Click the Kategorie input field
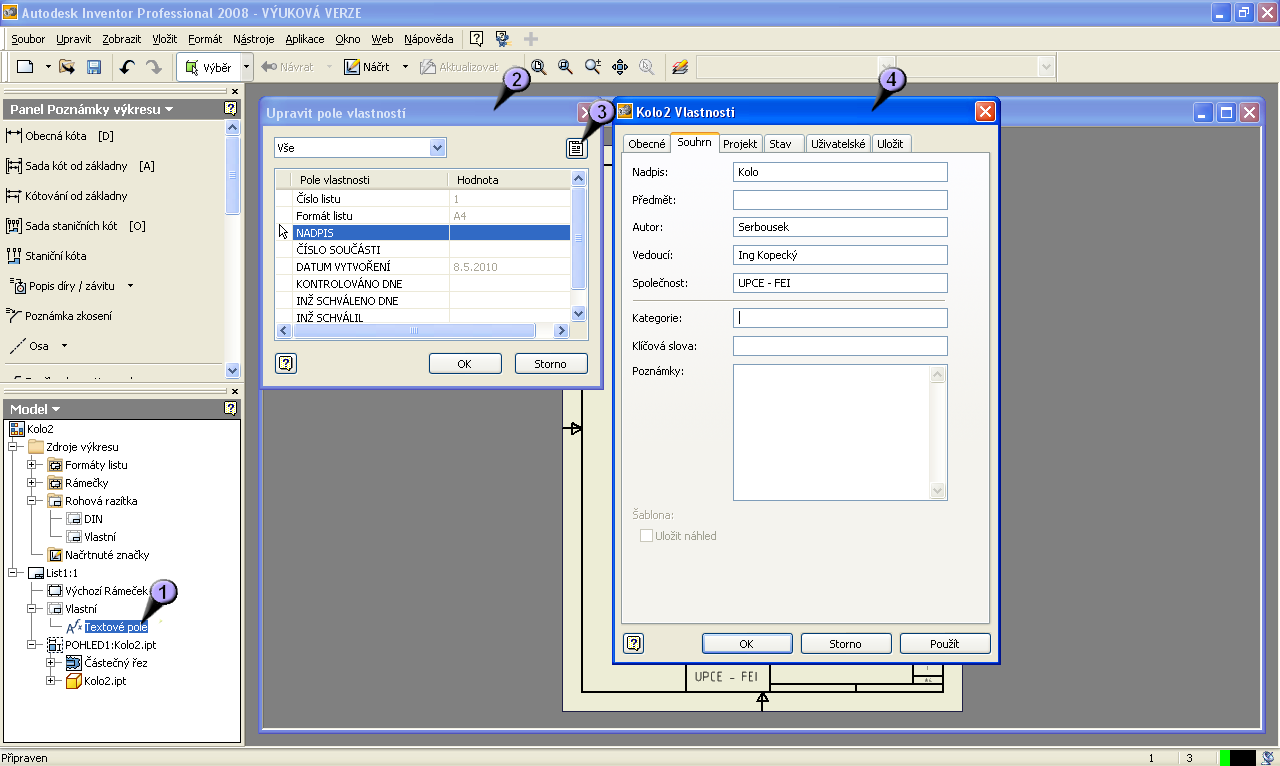The image size is (1280, 766). [839, 318]
